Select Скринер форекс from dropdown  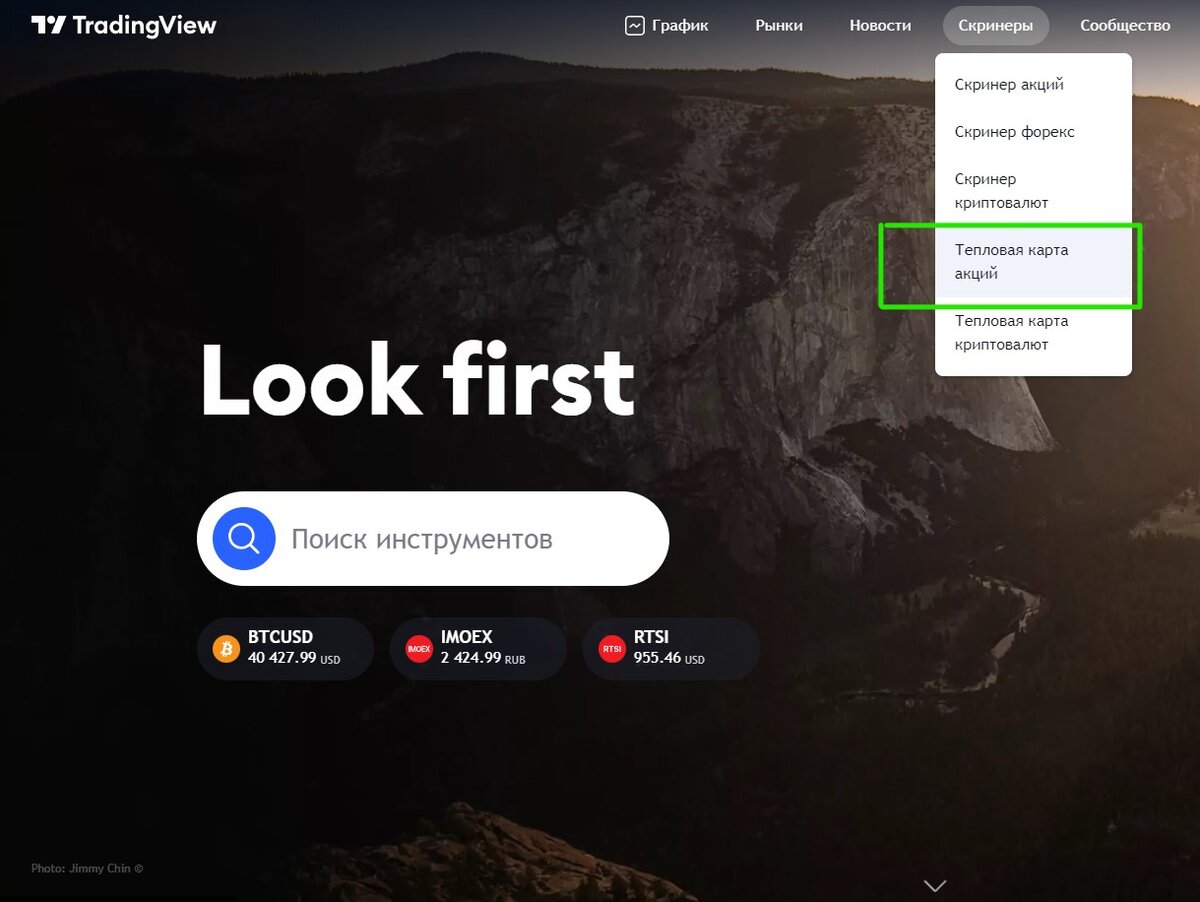point(1033,132)
